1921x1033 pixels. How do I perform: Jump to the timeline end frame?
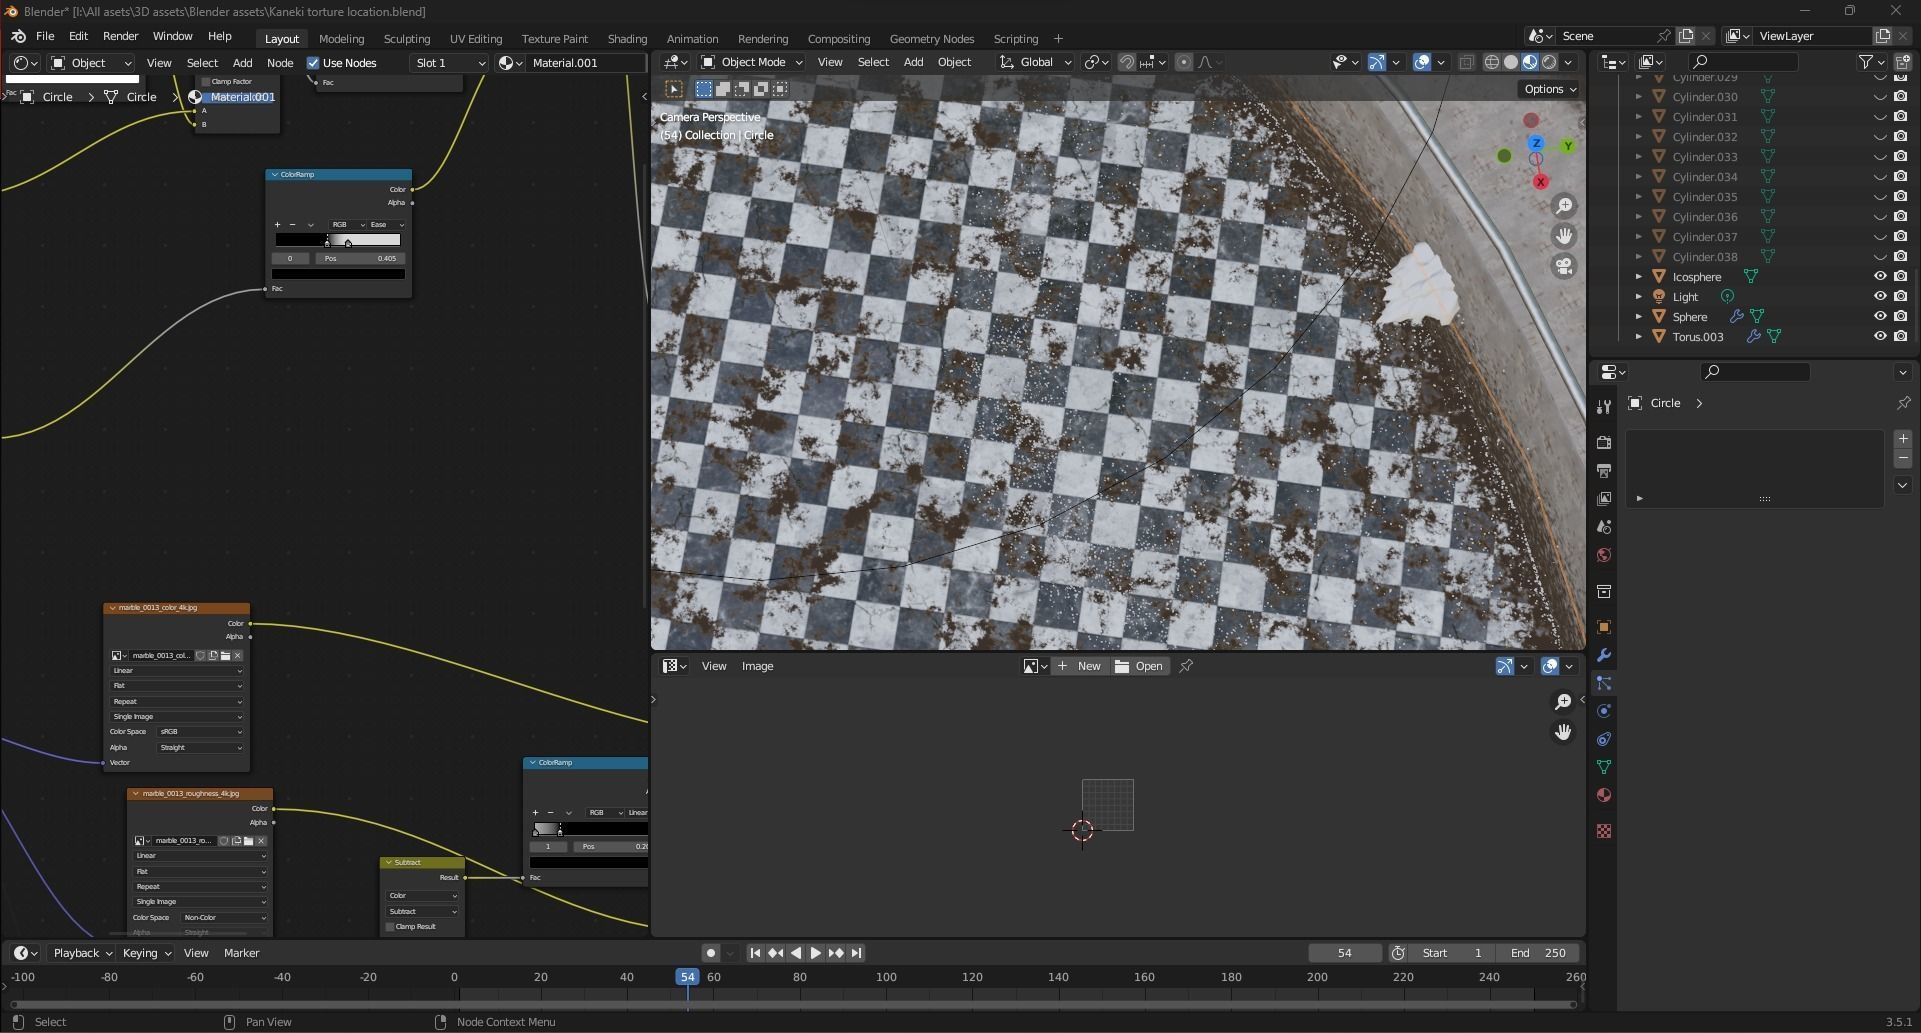click(x=856, y=953)
